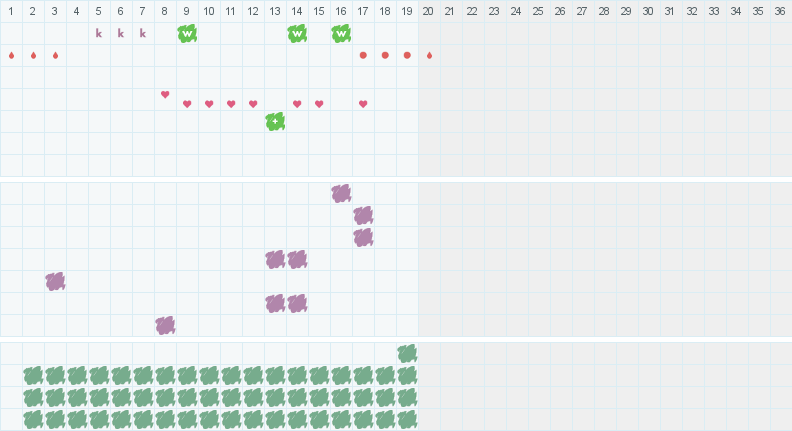Select day header '35'
The width and height of the screenshot is (792, 431).
[x=758, y=11]
